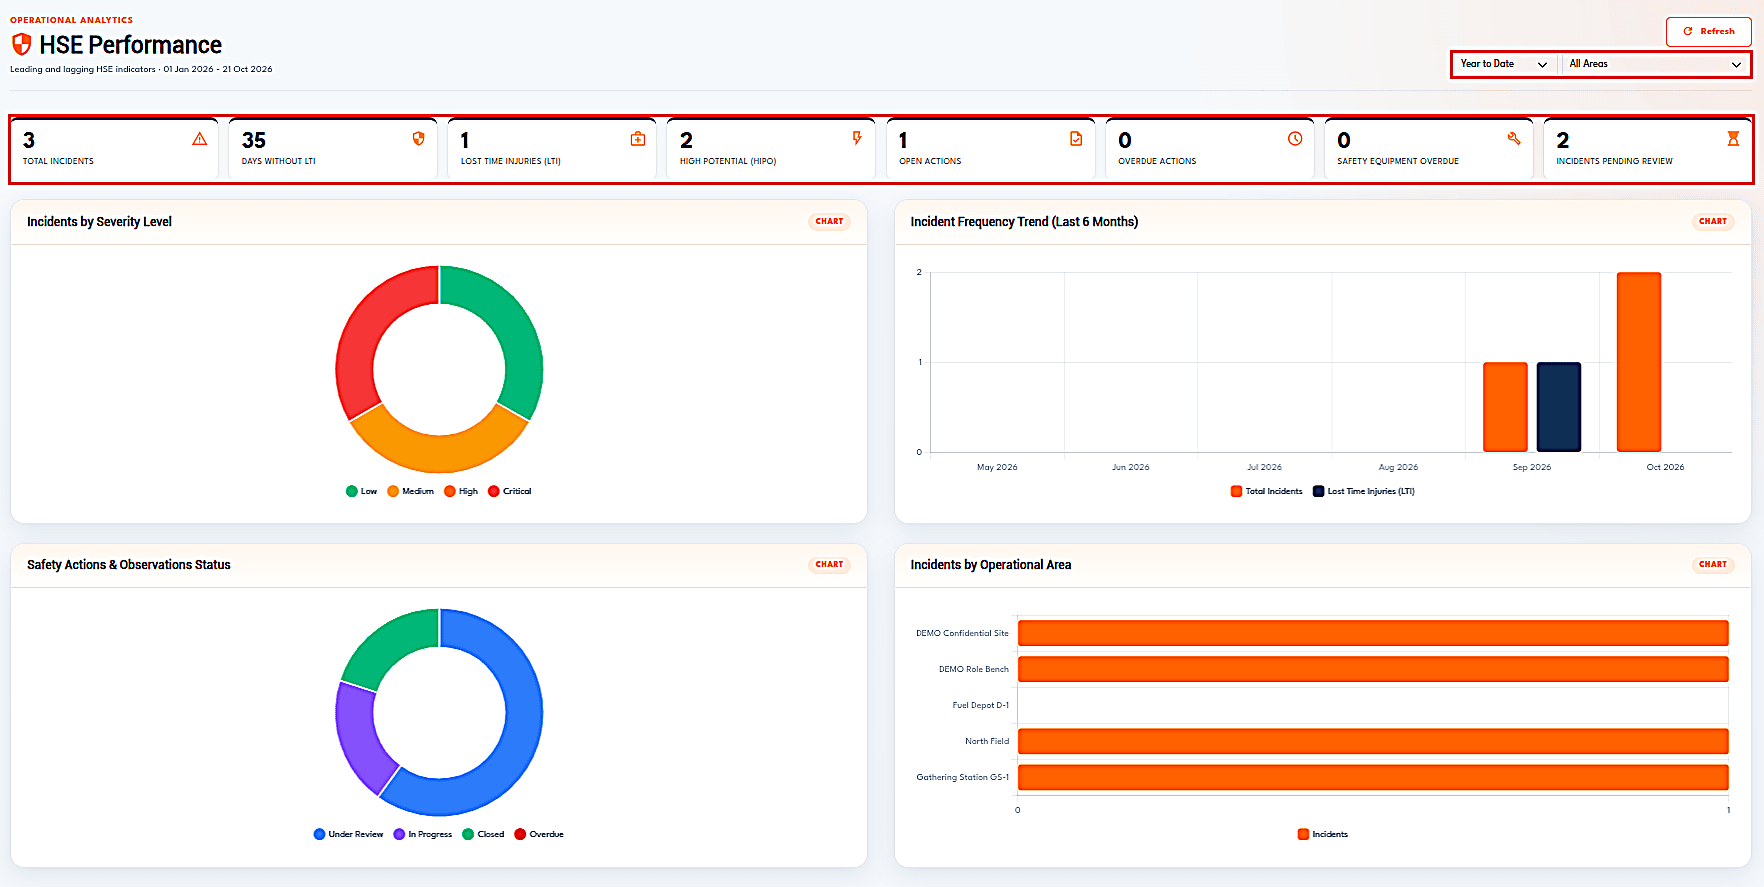This screenshot has height=887, width=1764.
Task: Toggle the Medium severity legend item
Action: (410, 491)
